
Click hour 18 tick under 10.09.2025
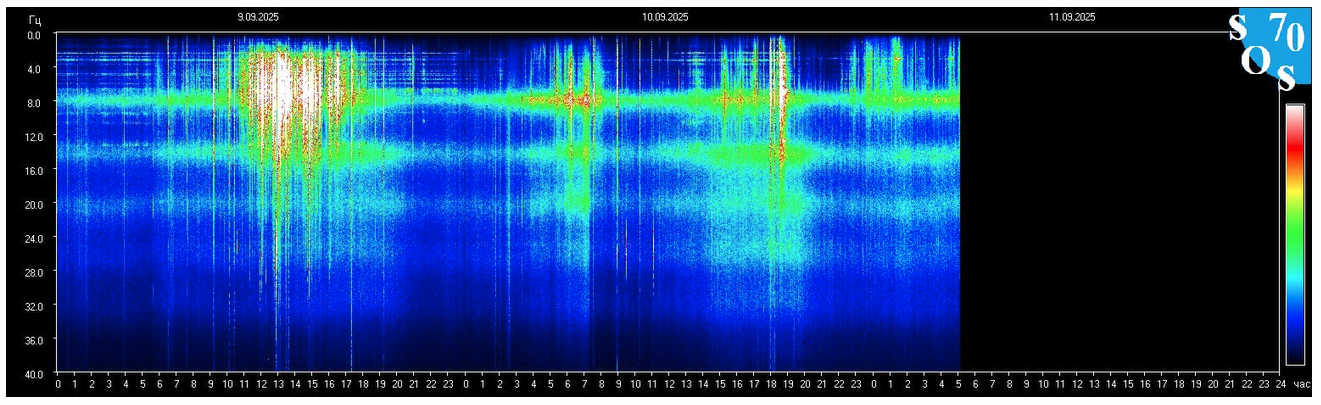771,384
